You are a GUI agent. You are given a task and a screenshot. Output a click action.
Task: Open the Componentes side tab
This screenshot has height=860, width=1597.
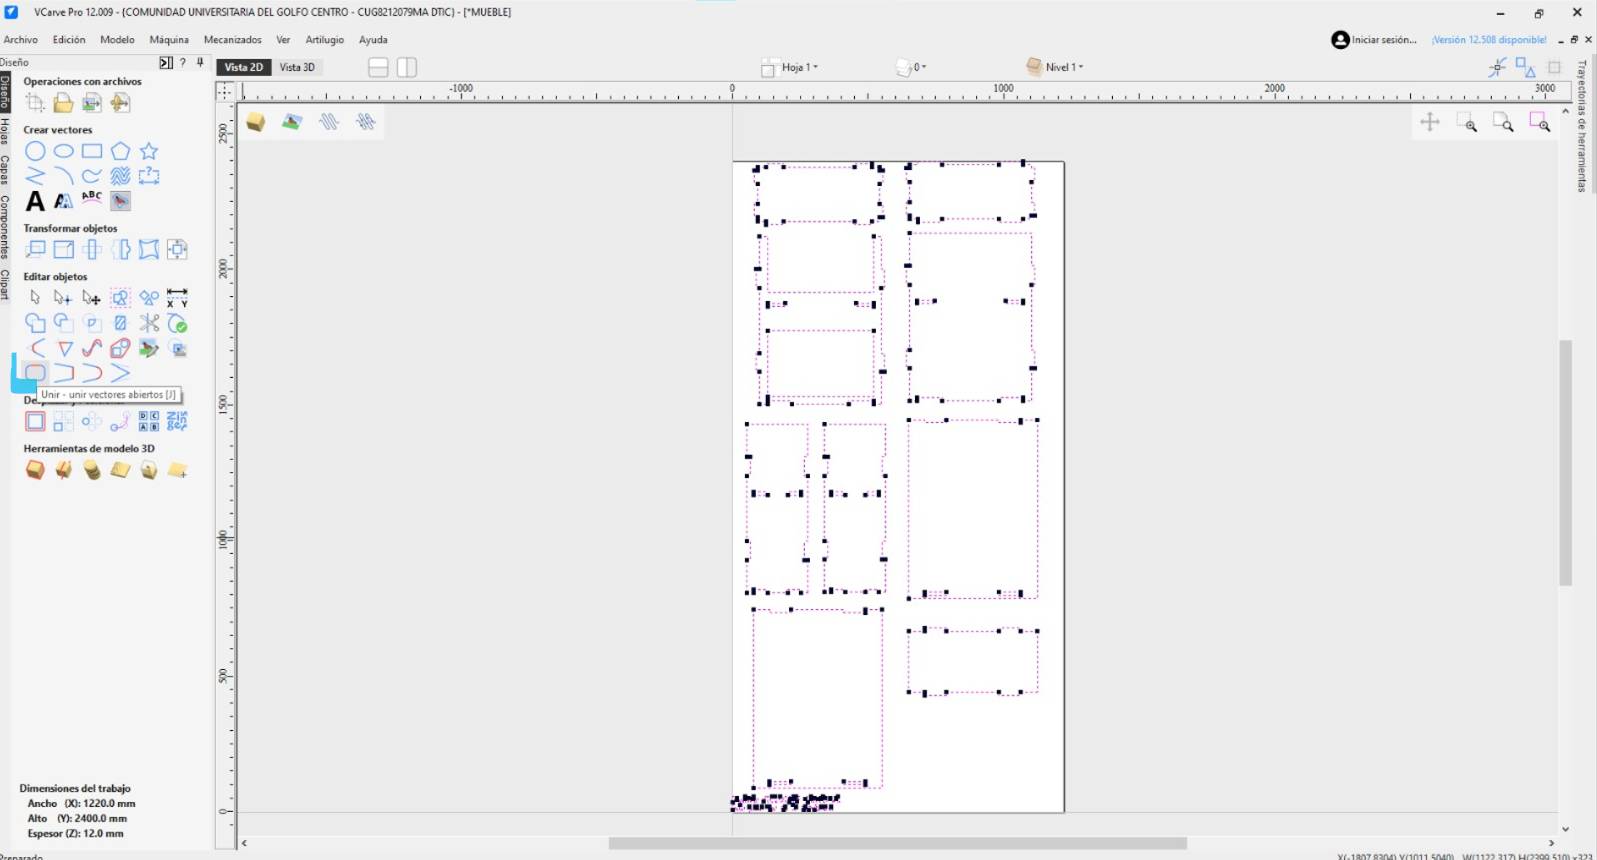[x=5, y=227]
